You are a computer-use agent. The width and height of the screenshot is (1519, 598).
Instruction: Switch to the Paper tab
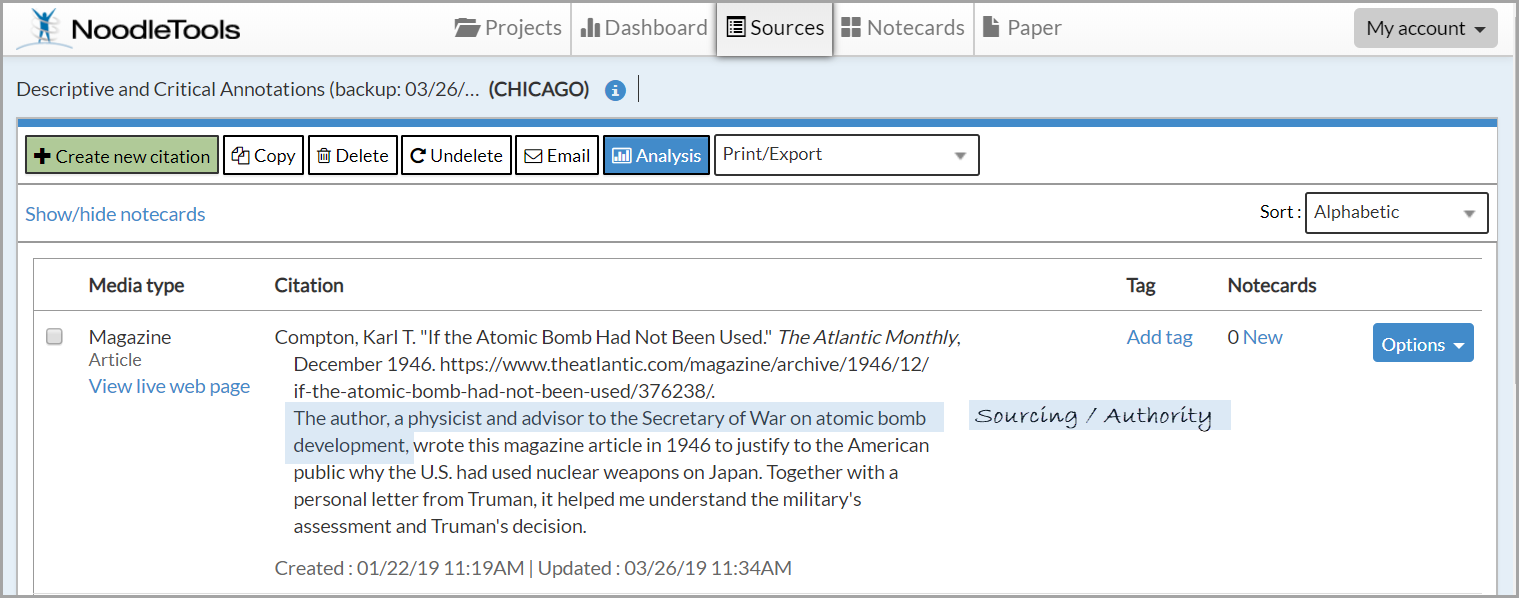(x=1021, y=28)
